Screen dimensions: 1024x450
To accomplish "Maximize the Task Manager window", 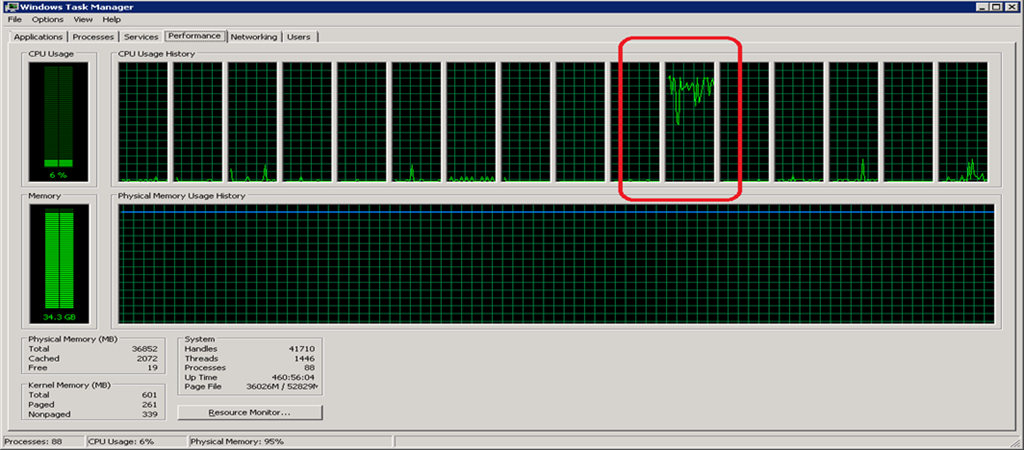I will [x=997, y=6].
